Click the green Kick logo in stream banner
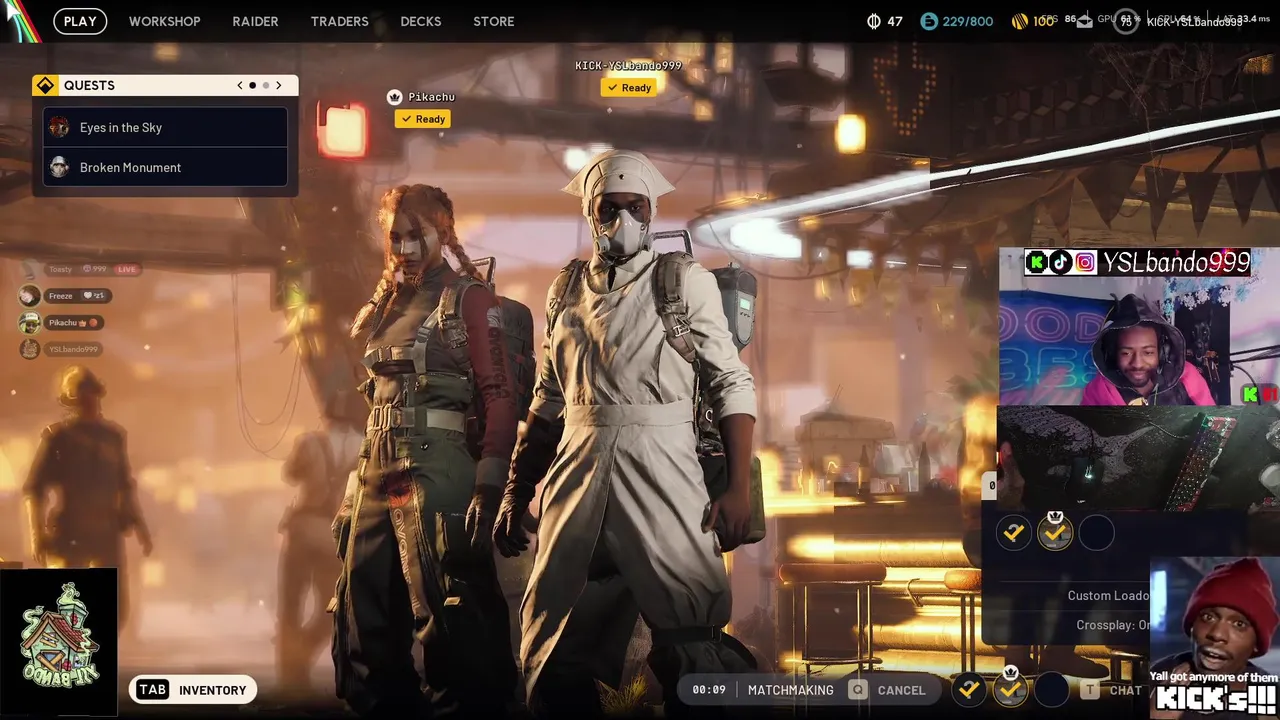1280x720 pixels. tap(1036, 263)
